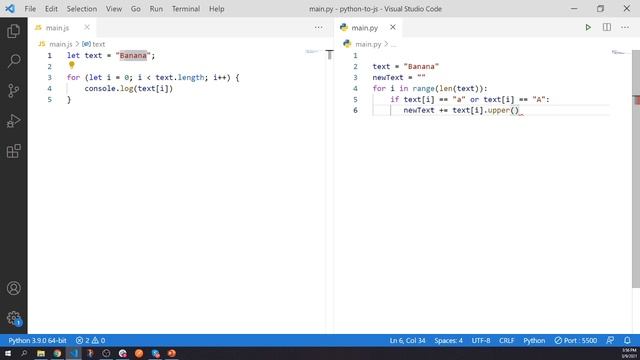The height and width of the screenshot is (360, 640).
Task: Open Chrome from taskbar
Action: (57, 353)
